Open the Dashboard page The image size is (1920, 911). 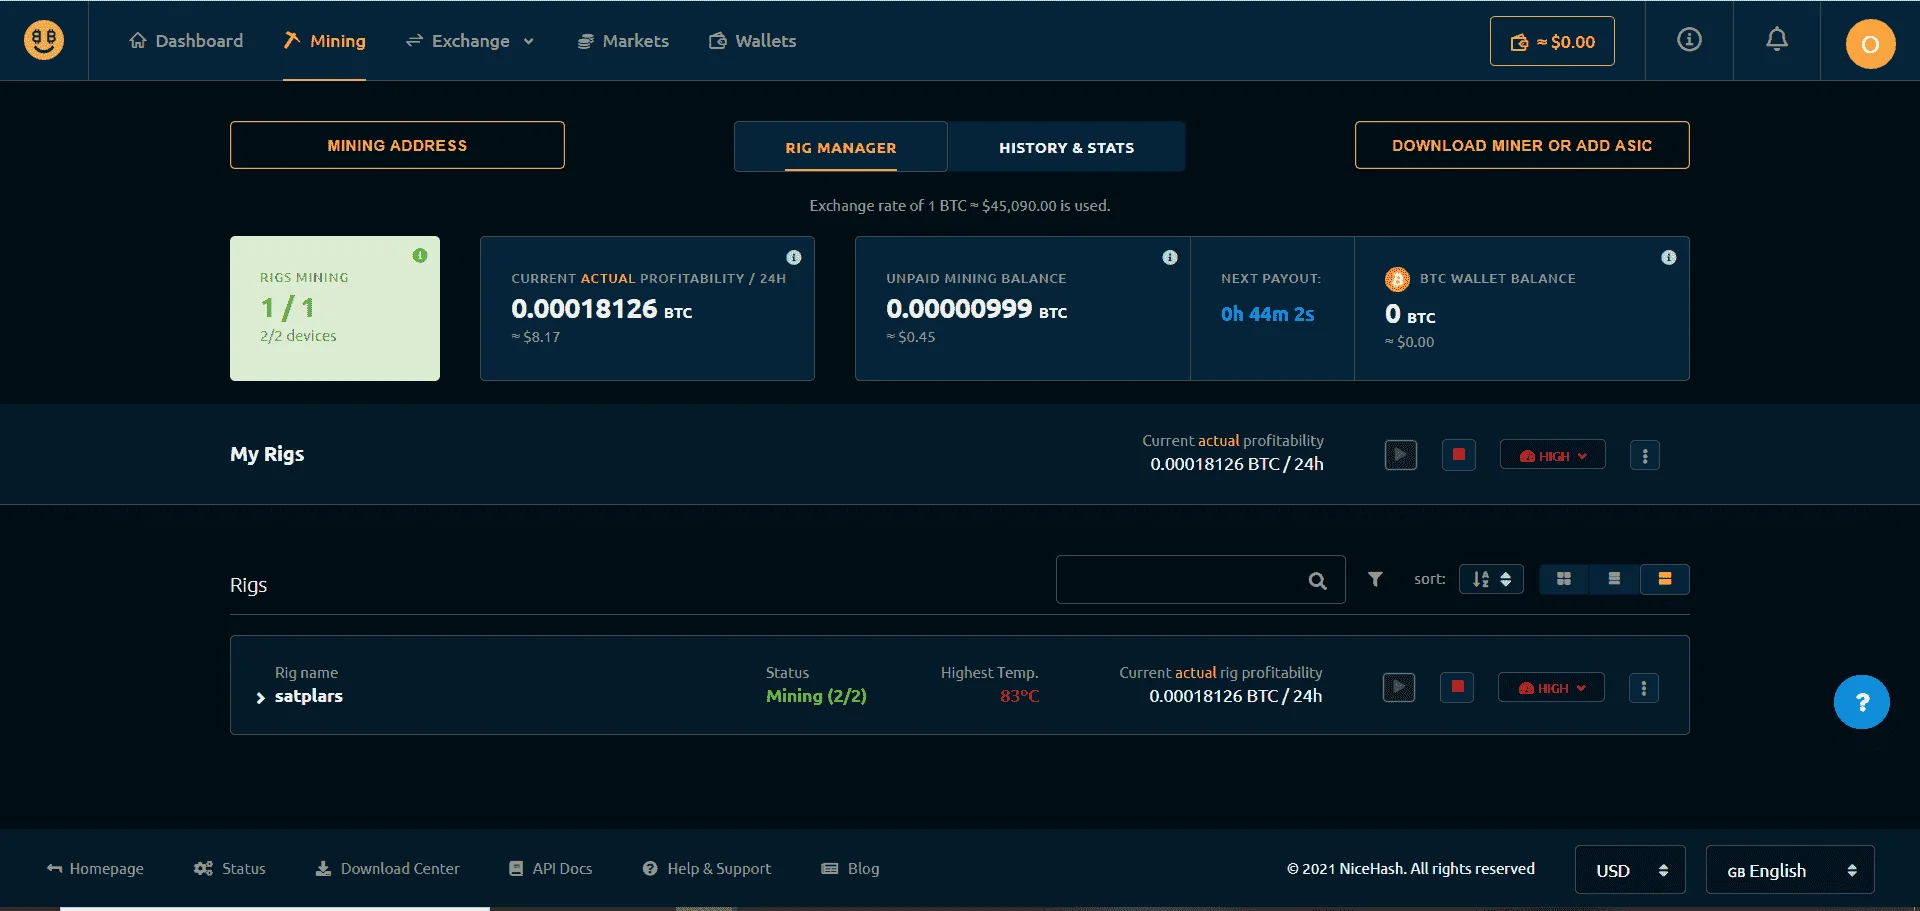(x=186, y=41)
